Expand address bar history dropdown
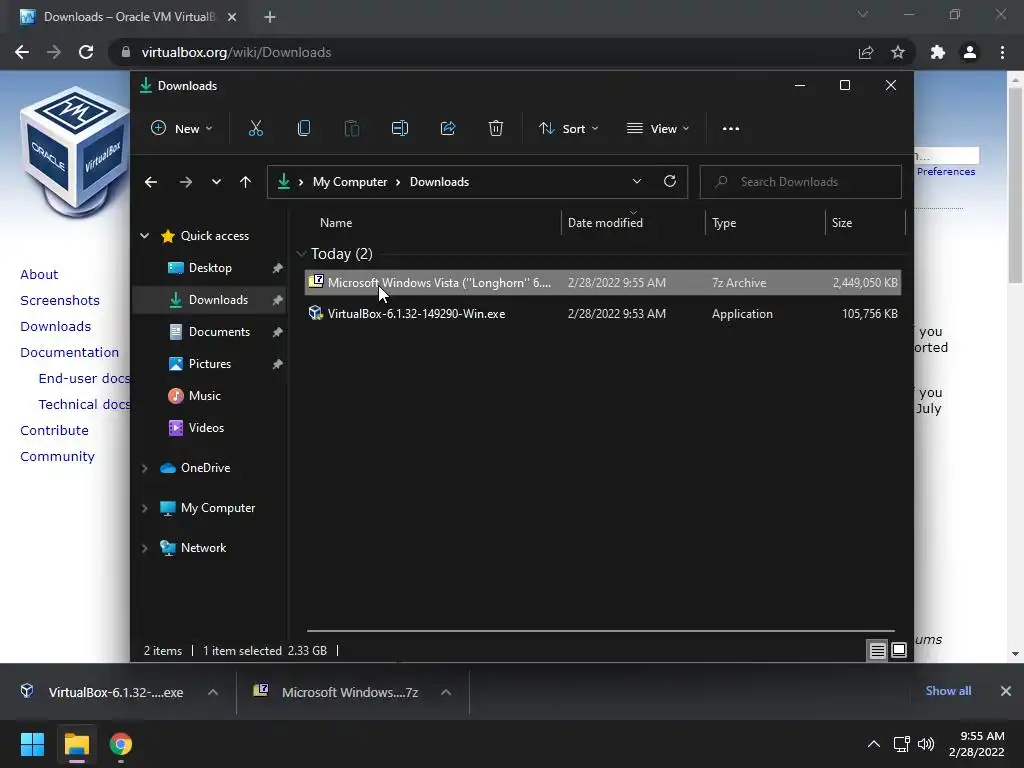Screen dimensions: 1024x768 point(637,182)
